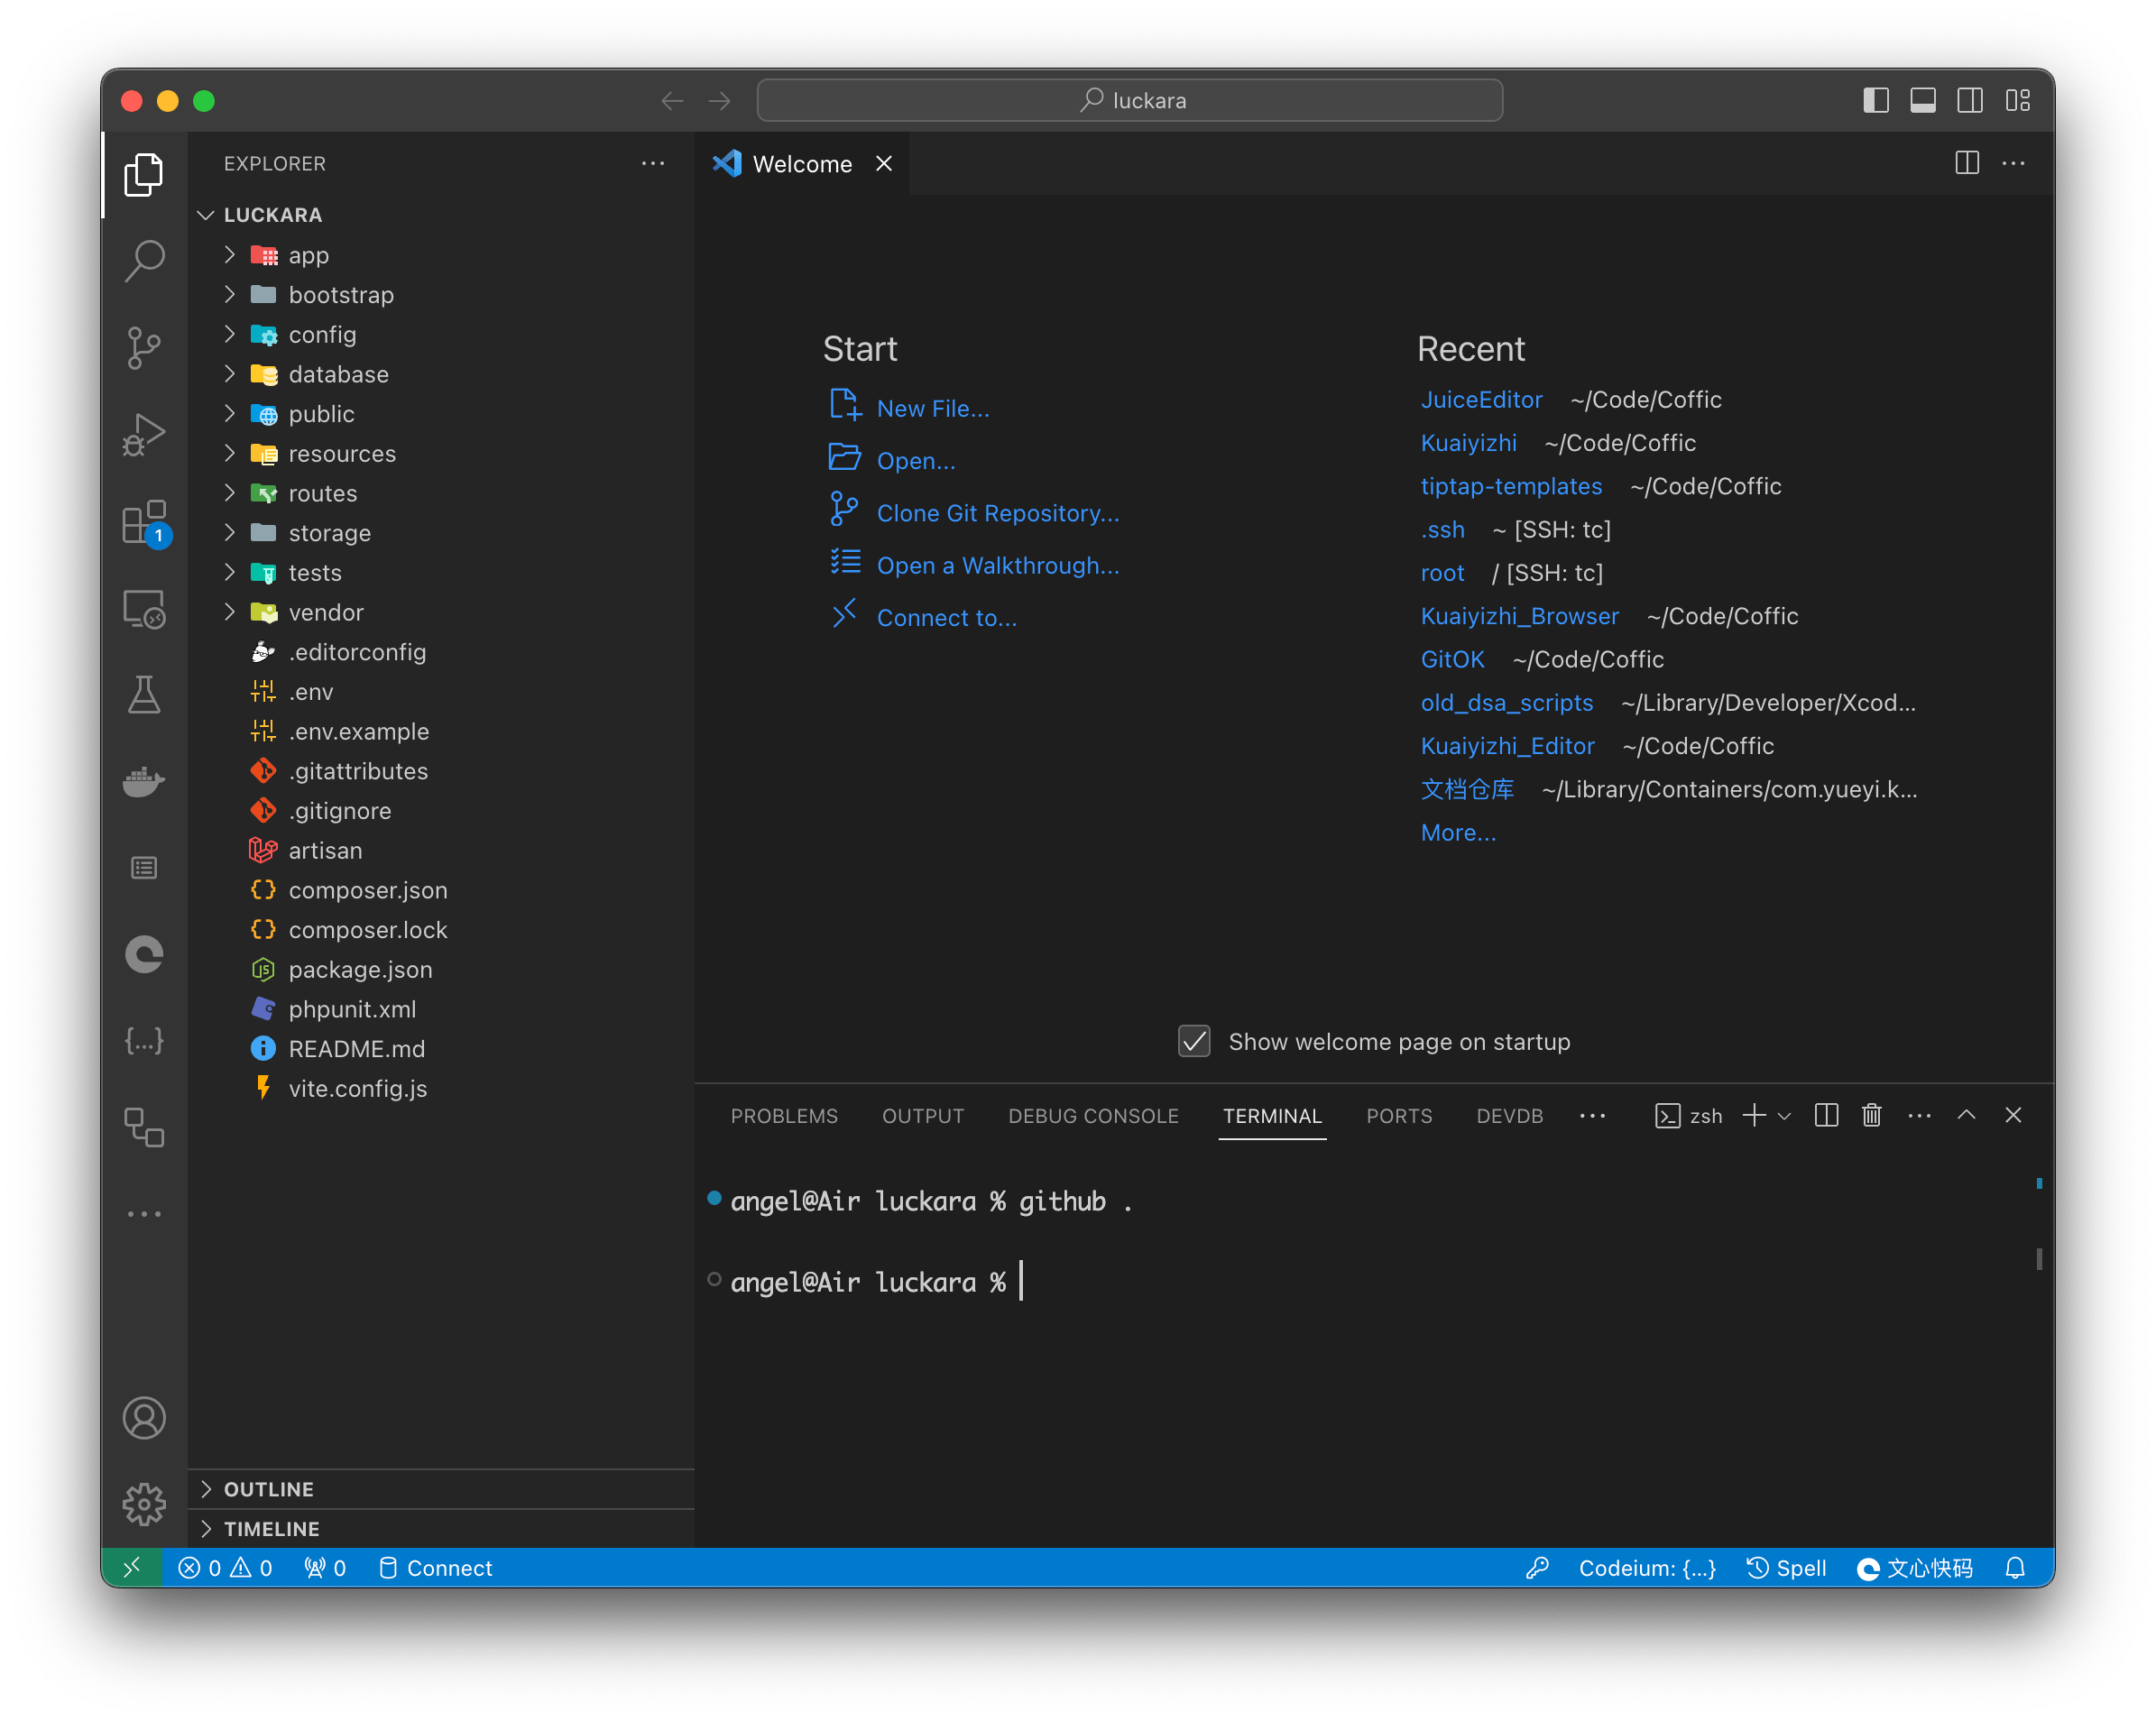Open the Docker sidebar panel

click(144, 781)
